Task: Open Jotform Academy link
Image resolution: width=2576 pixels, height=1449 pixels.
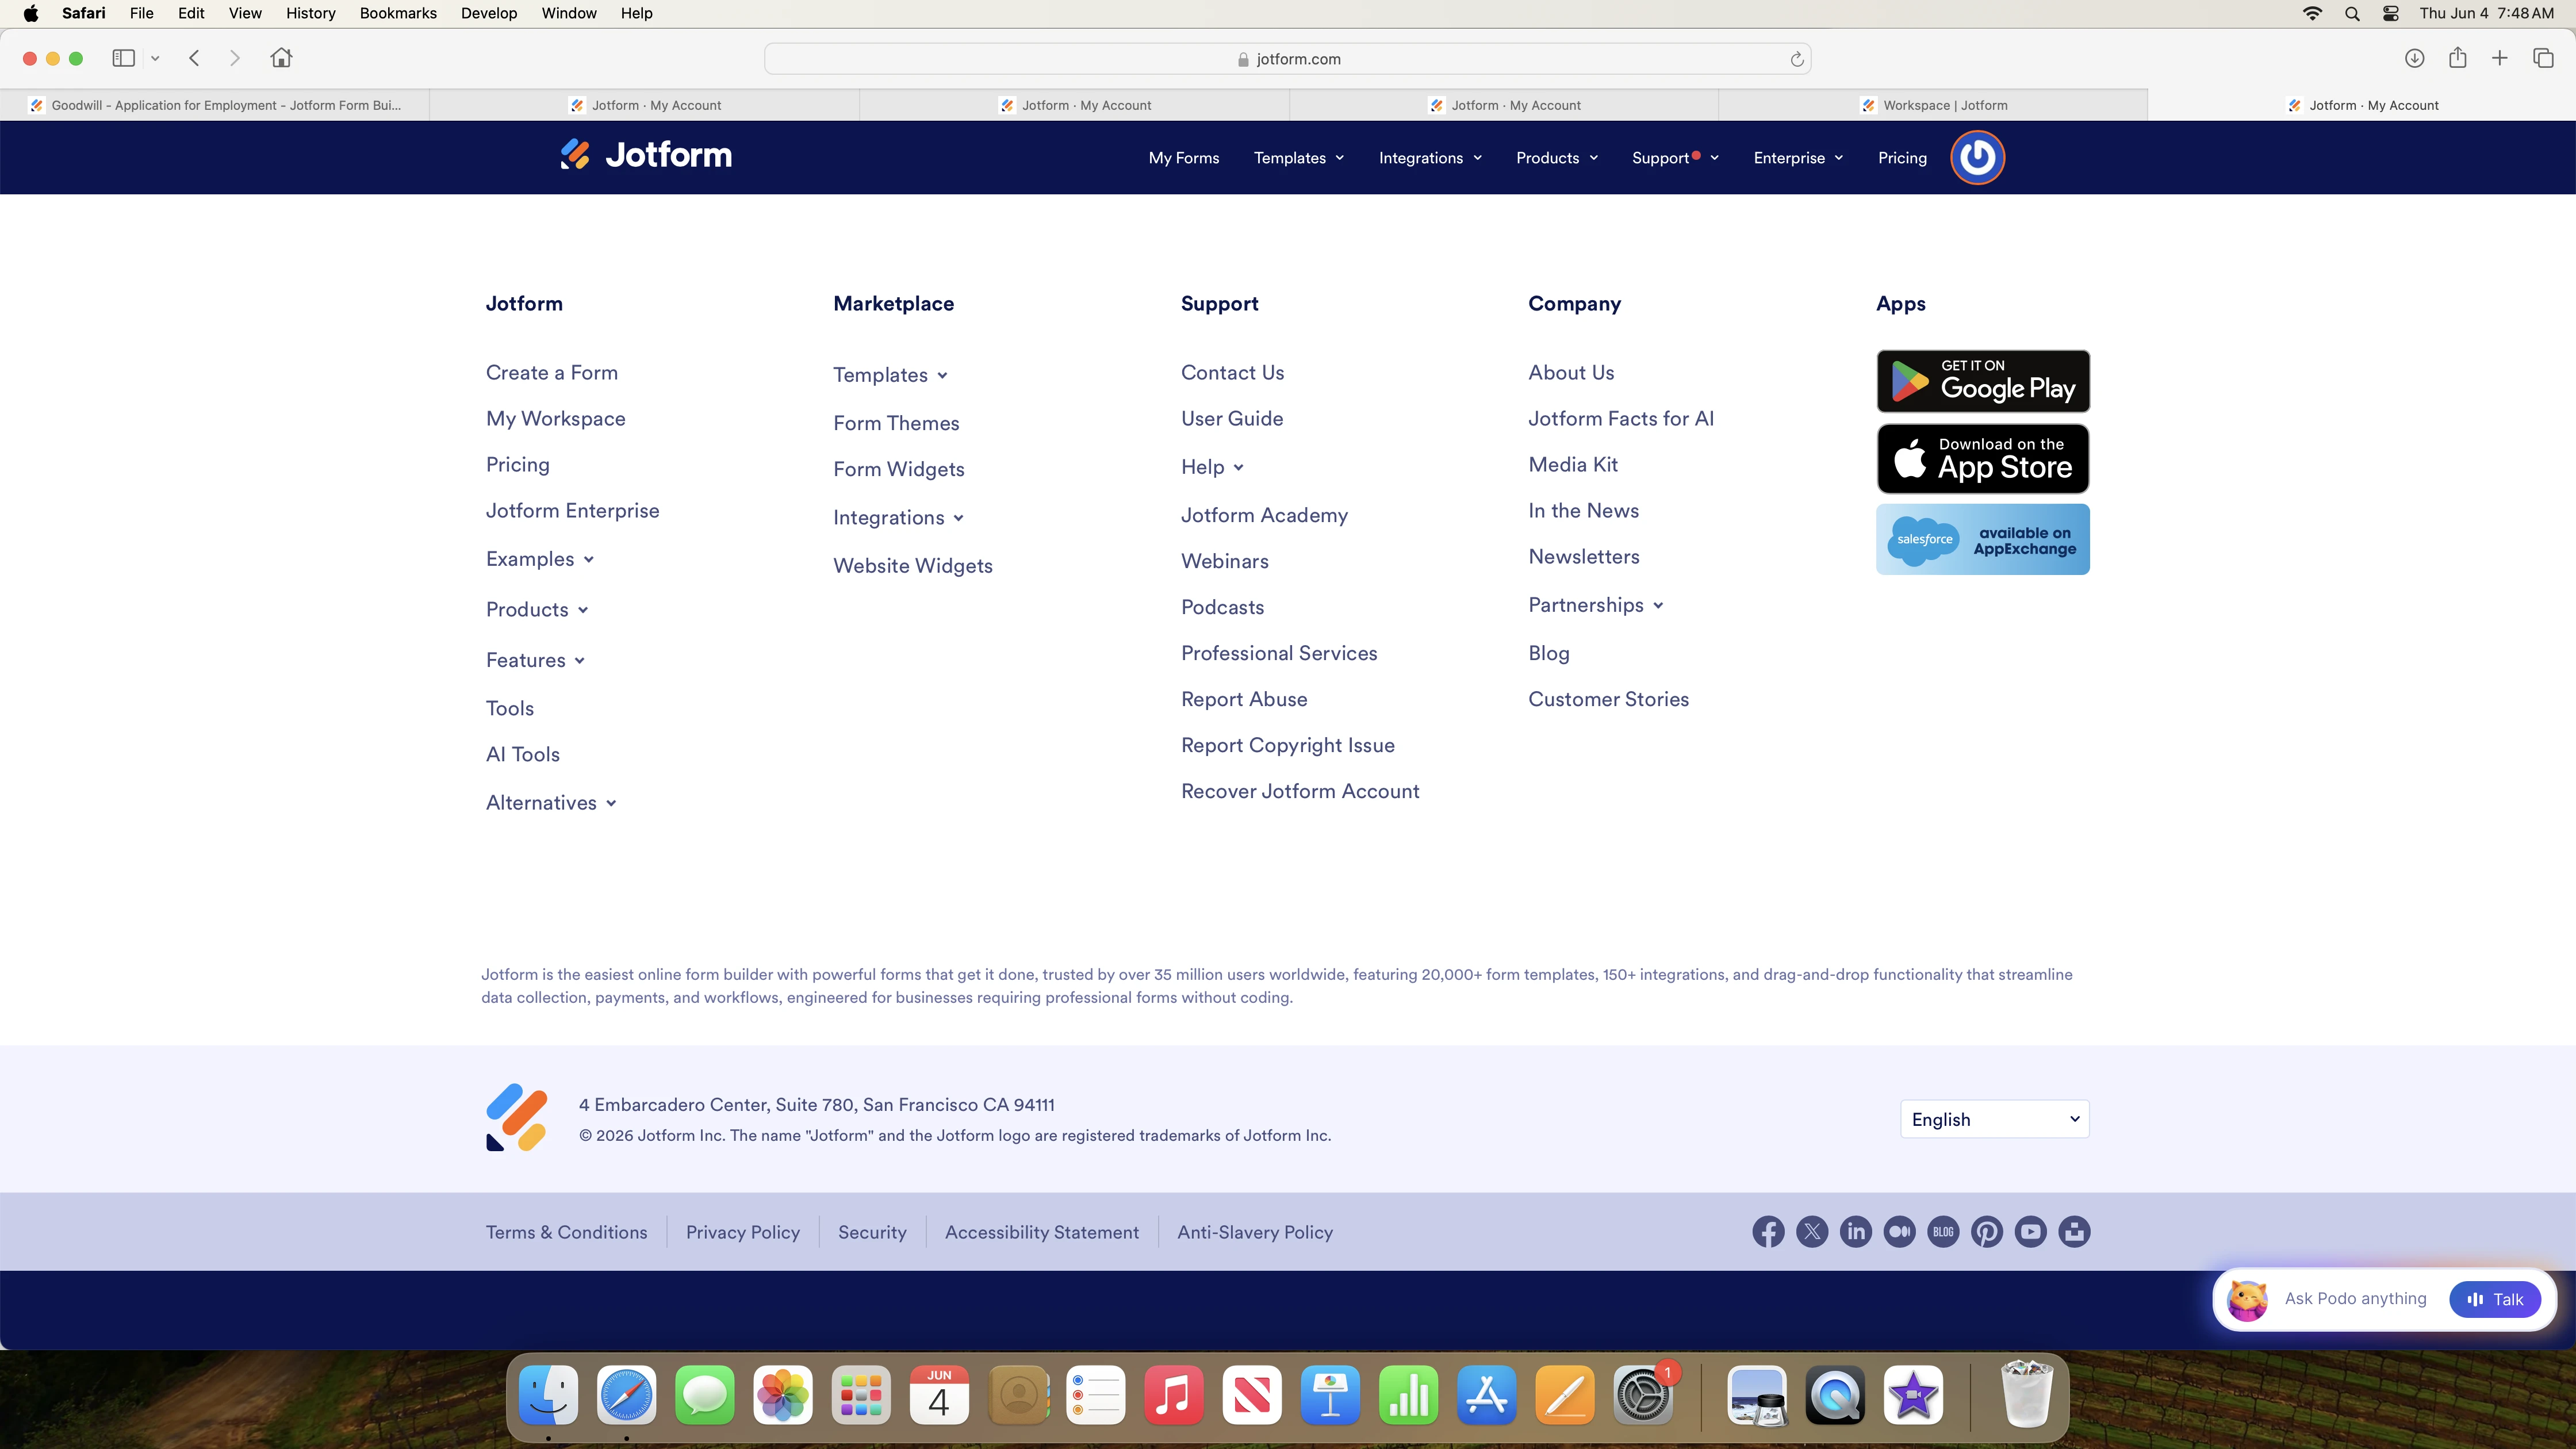Action: pyautogui.click(x=1264, y=515)
